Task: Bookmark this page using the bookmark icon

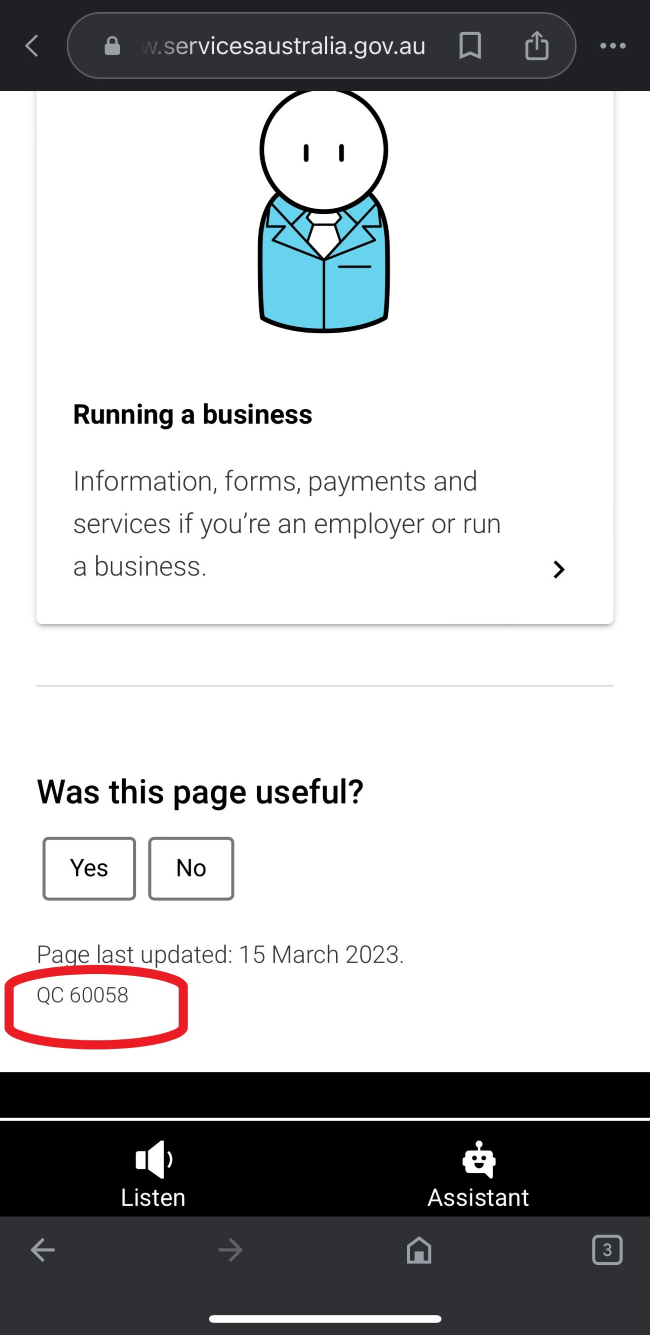Action: point(470,45)
